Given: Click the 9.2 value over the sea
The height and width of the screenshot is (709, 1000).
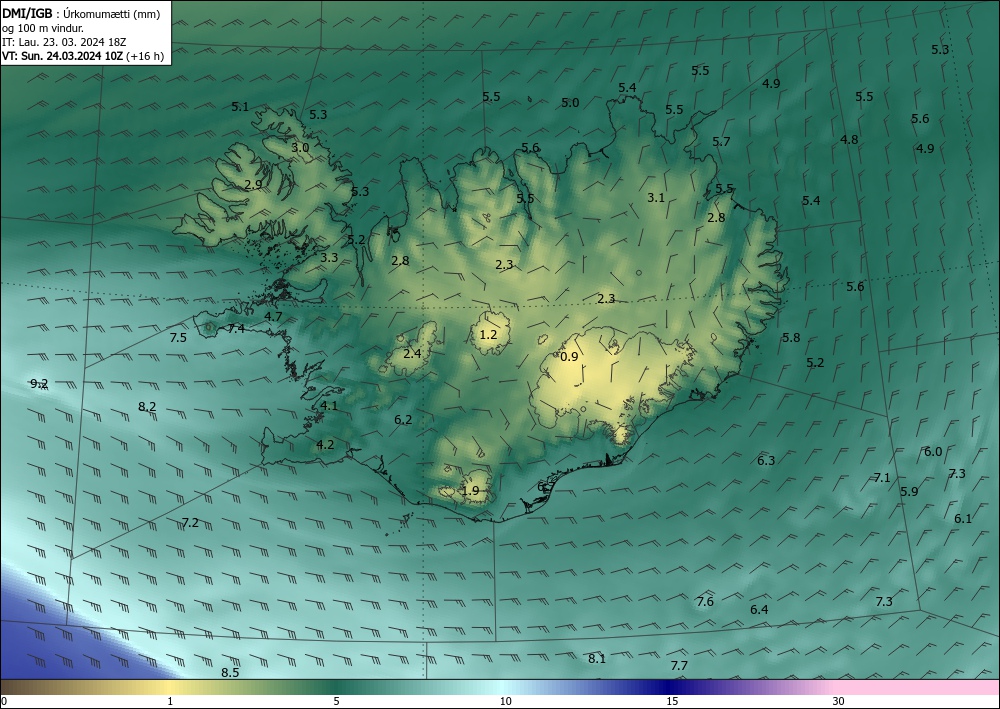Looking at the screenshot, I should point(39,383).
